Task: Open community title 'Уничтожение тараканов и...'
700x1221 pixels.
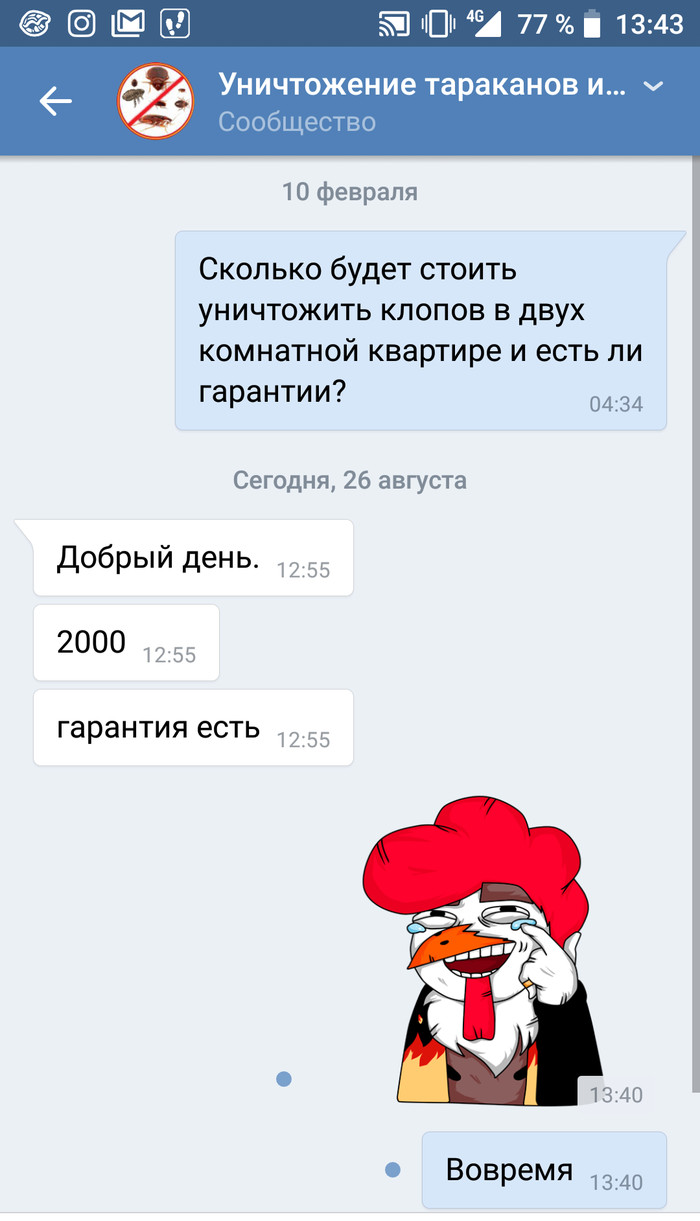Action: point(423,84)
